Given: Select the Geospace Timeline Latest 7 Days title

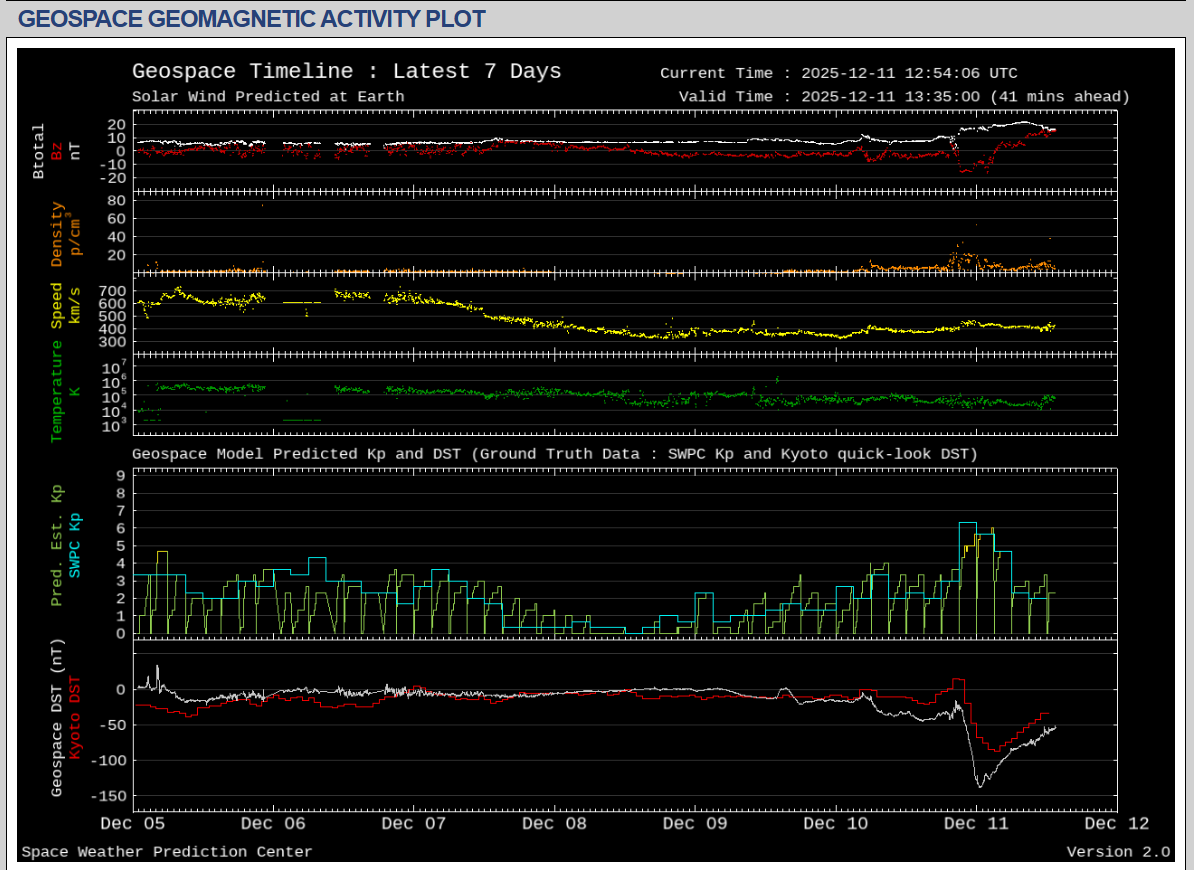Looking at the screenshot, I should coord(346,72).
